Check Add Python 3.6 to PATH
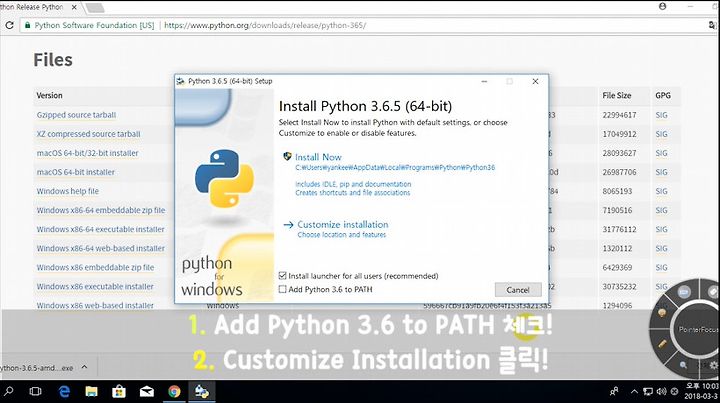Viewport: 720px width, 403px height. pos(282,289)
